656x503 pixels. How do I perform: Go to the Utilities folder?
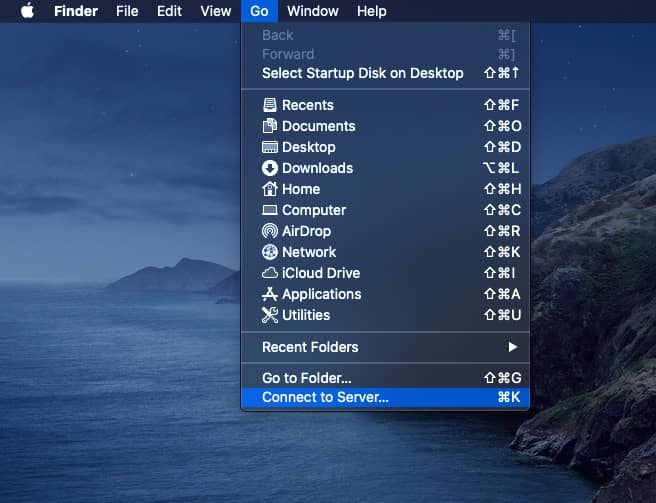click(385, 315)
